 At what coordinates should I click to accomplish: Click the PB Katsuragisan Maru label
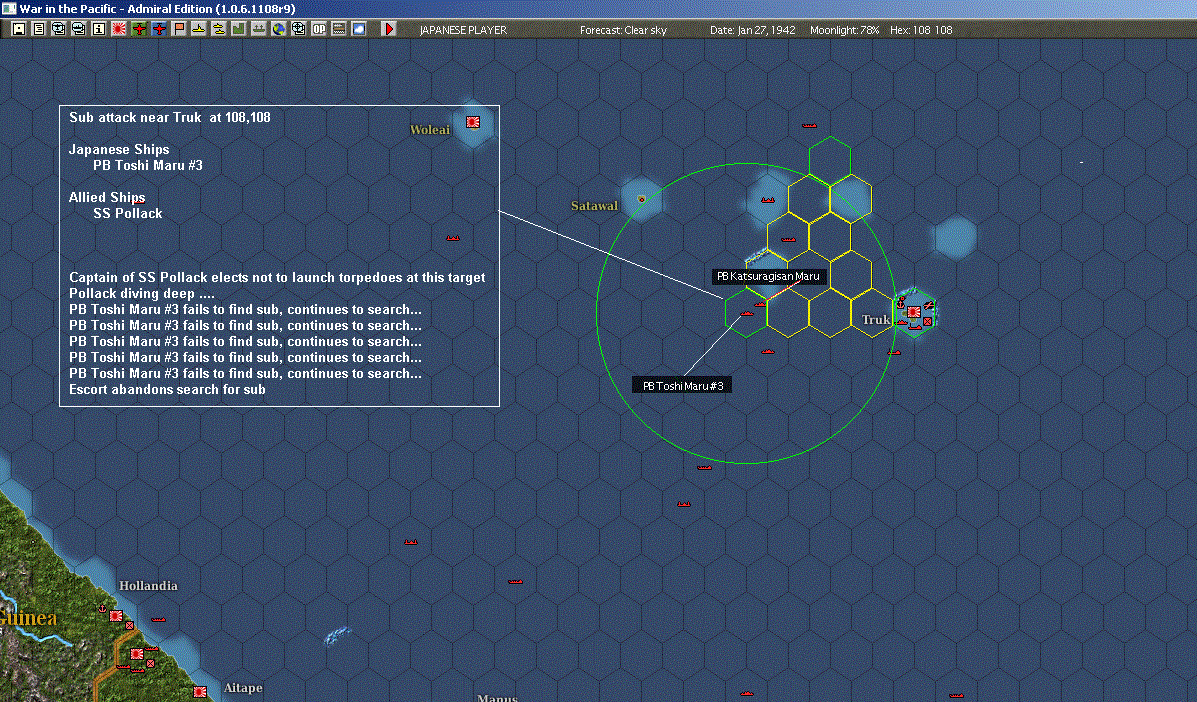(x=768, y=276)
